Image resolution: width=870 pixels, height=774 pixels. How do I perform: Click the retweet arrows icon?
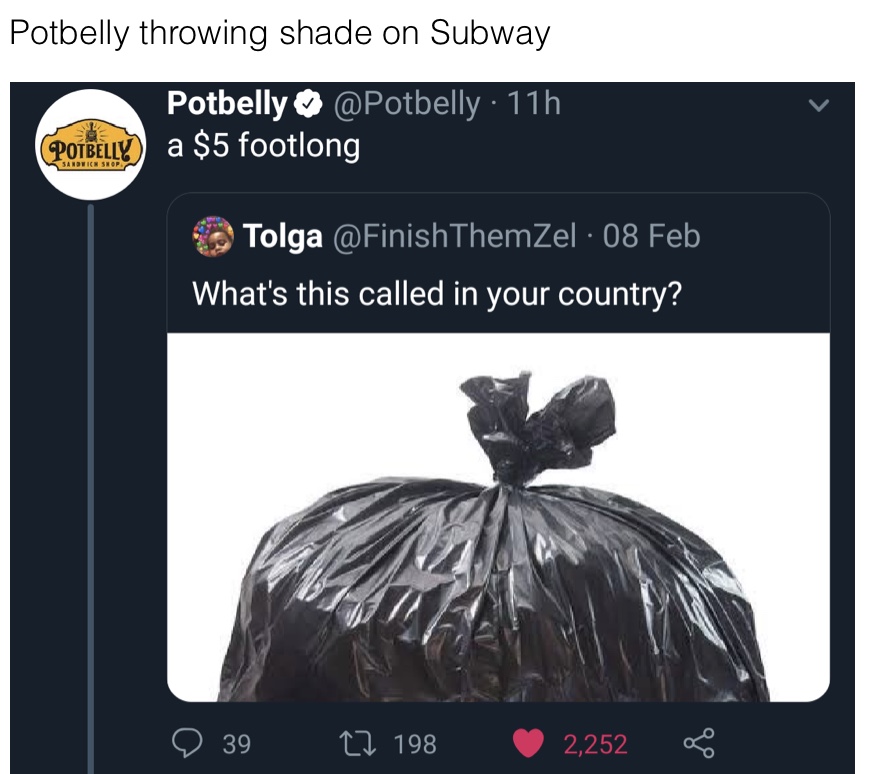point(358,743)
